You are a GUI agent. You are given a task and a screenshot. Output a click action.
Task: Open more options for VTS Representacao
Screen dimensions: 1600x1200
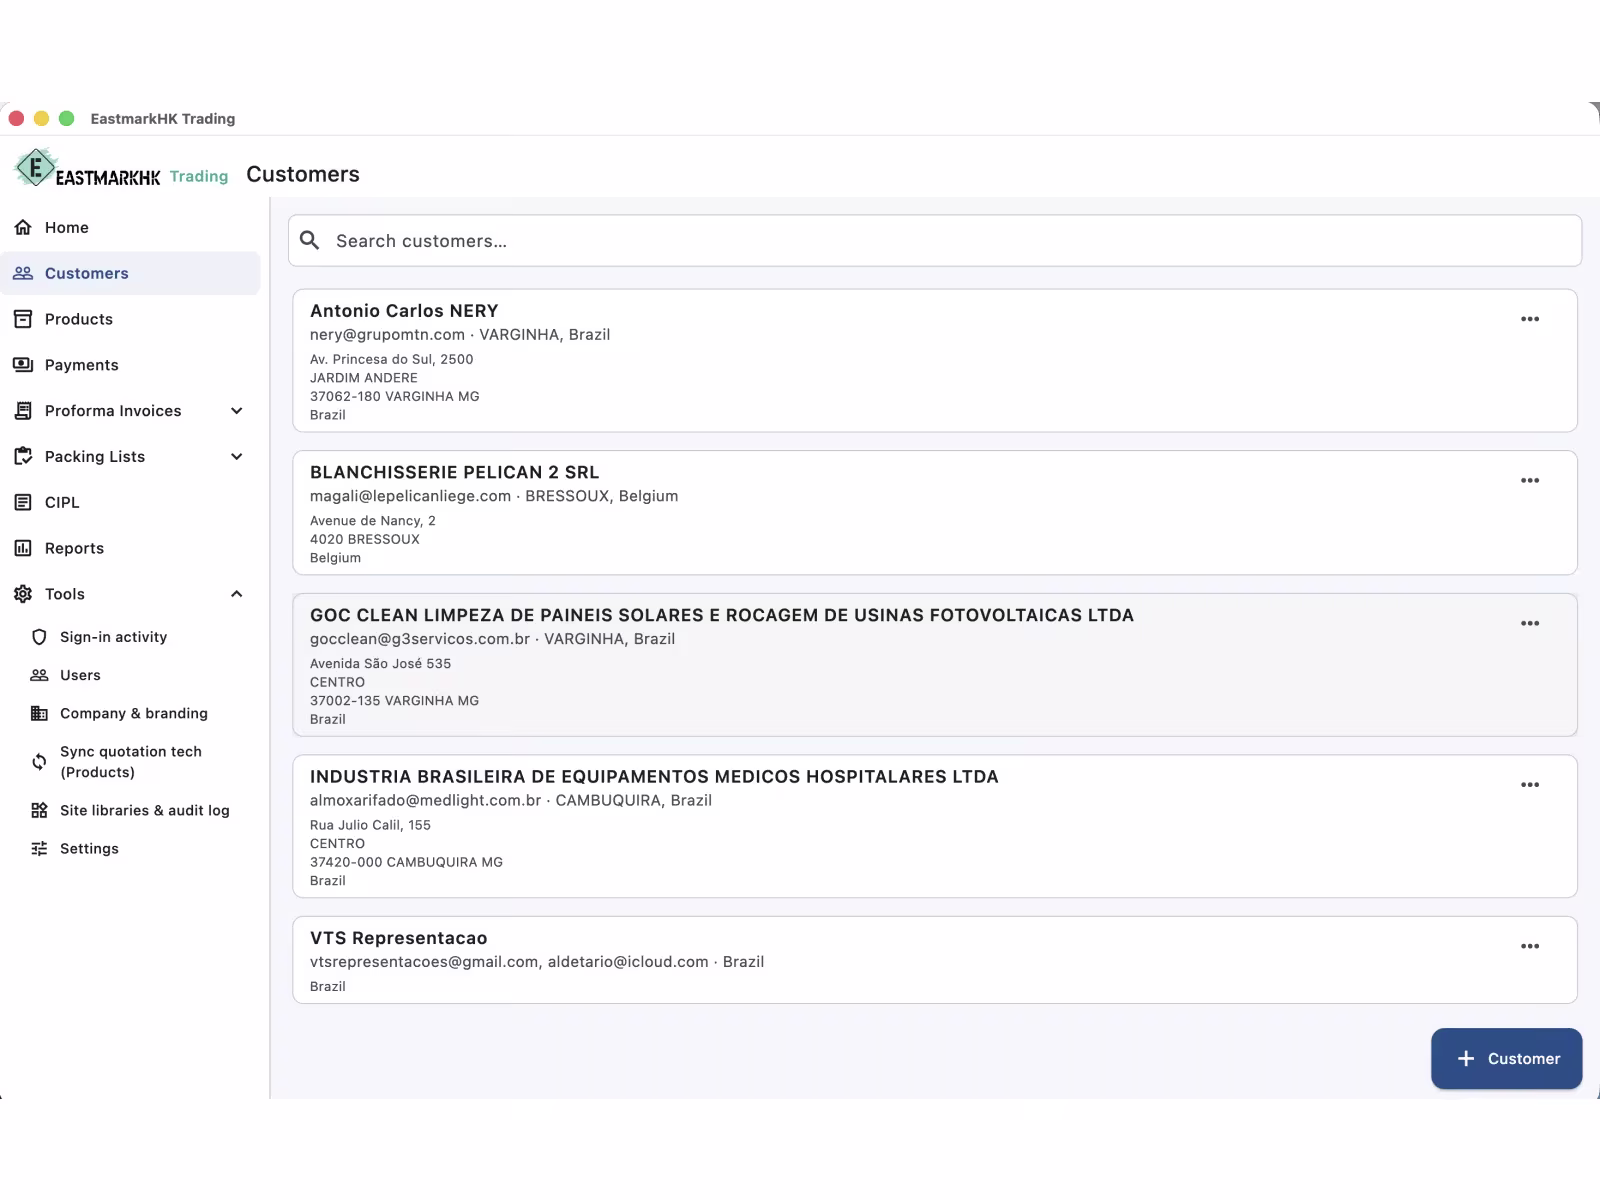(x=1530, y=946)
